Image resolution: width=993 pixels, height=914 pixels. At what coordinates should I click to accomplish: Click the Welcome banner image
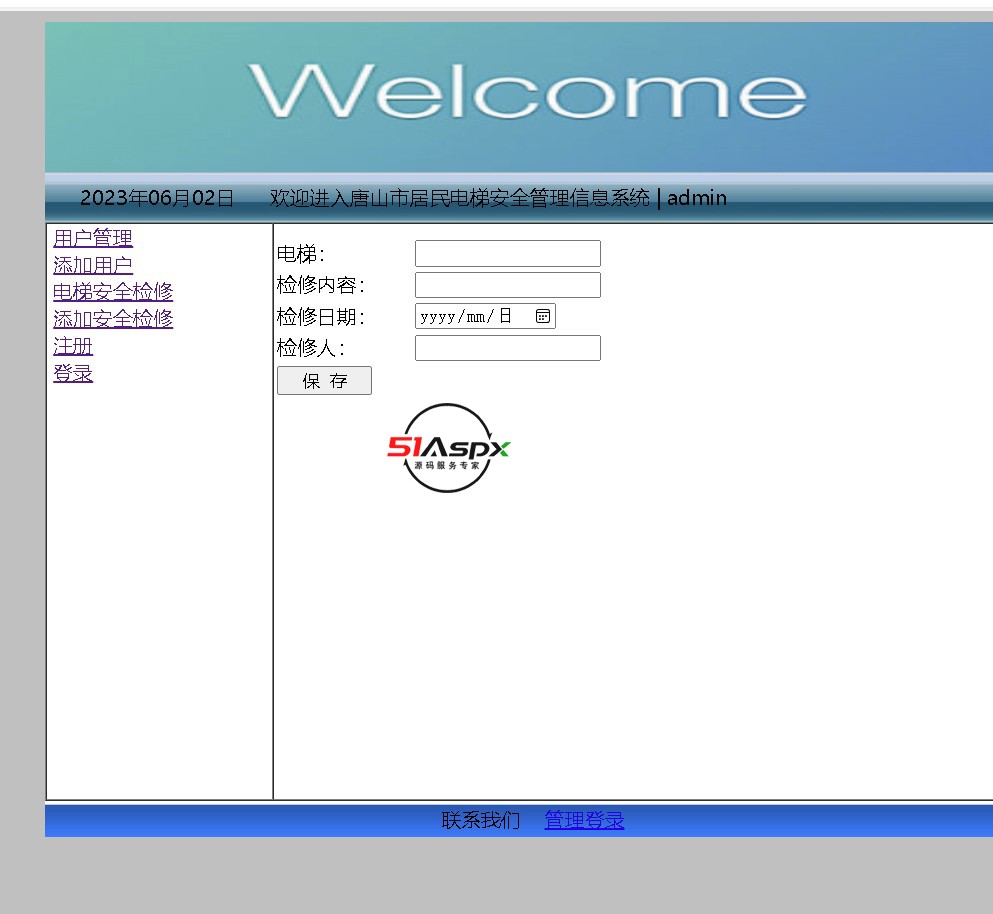click(519, 97)
